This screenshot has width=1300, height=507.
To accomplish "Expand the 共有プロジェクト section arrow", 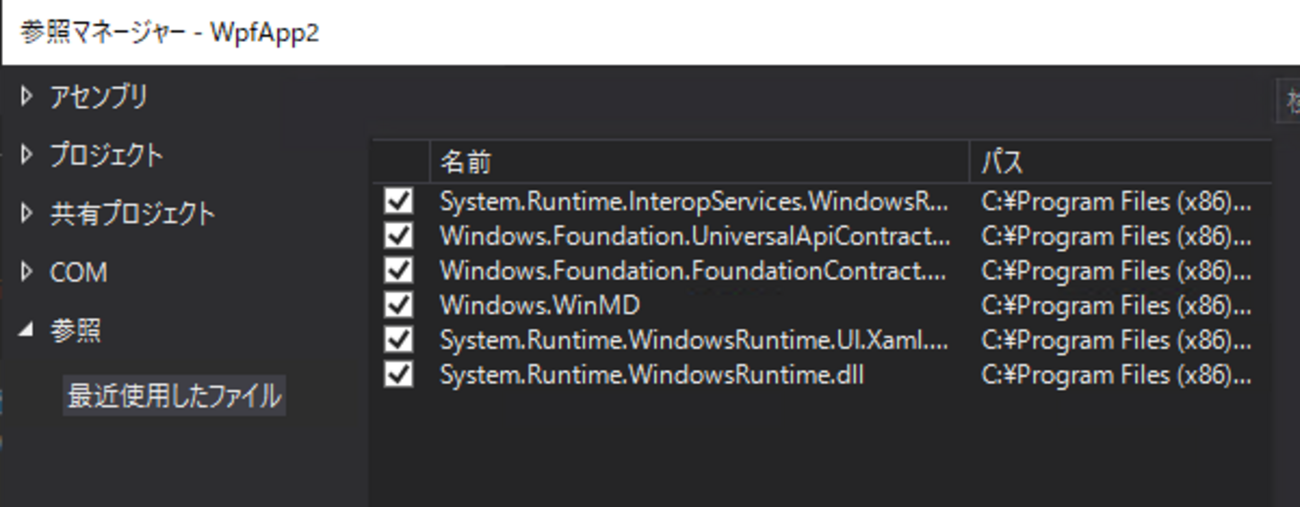I will point(27,214).
